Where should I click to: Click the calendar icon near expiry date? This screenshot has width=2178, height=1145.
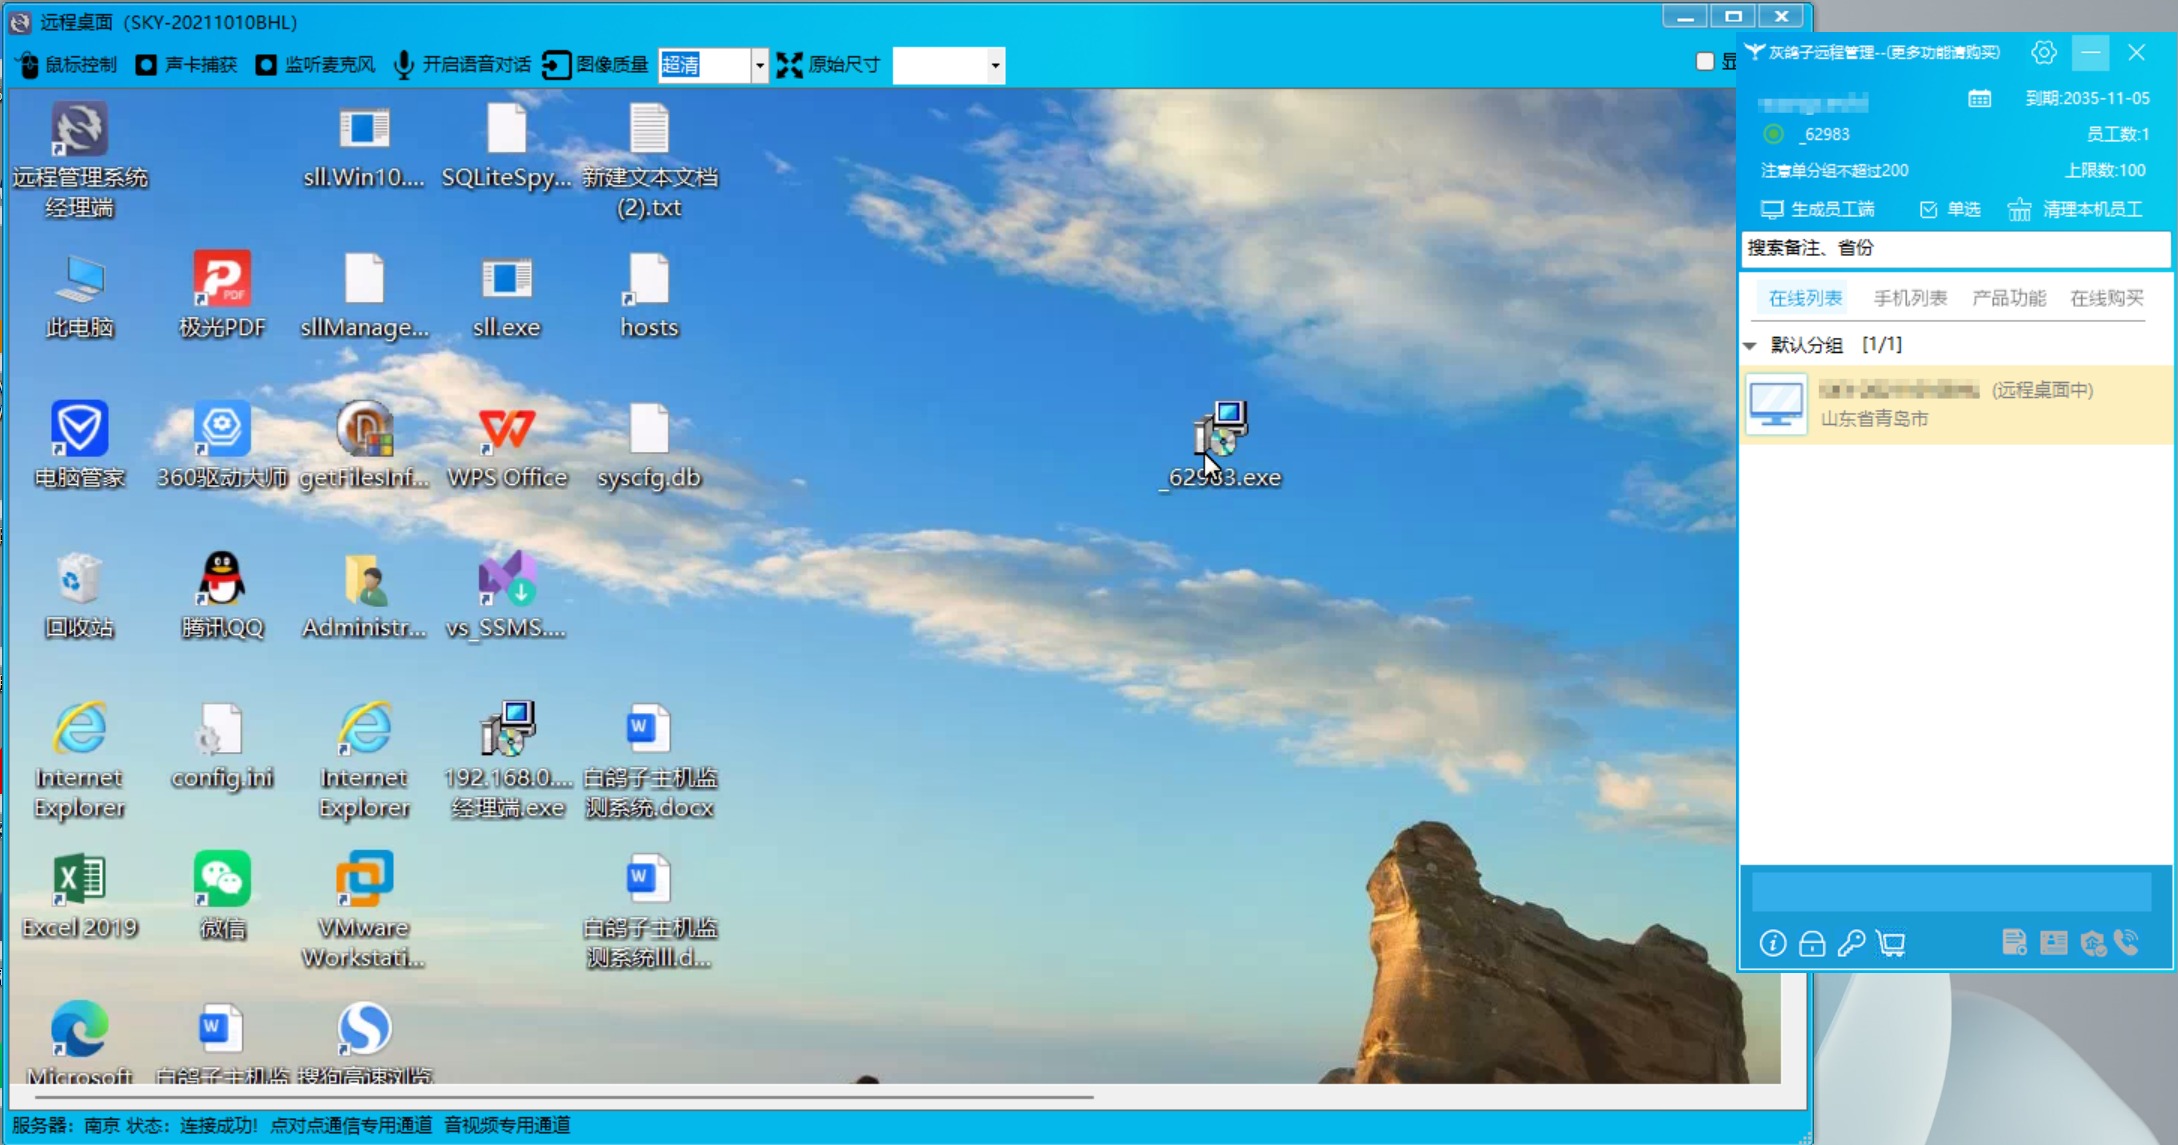point(1979,98)
